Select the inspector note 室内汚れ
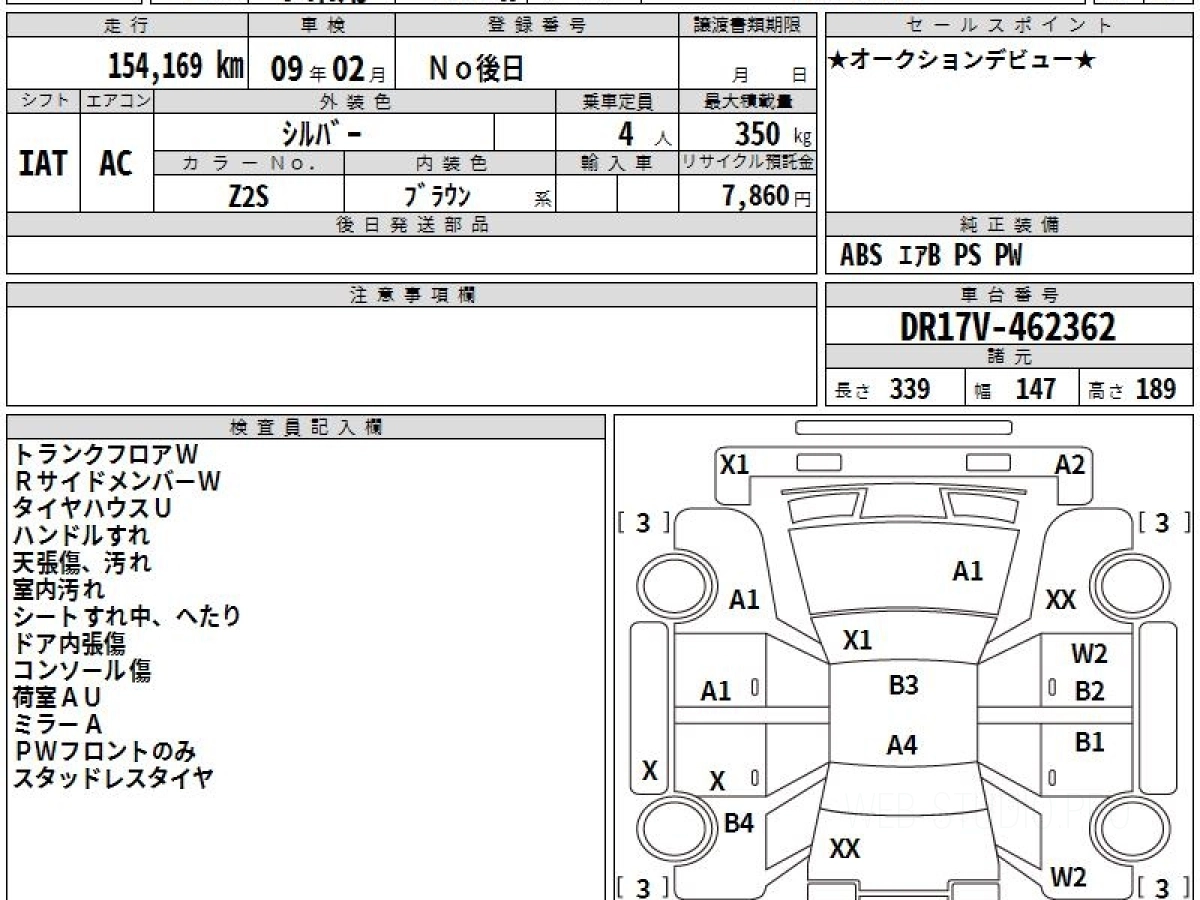Viewport: 1200px width, 900px height. [58, 589]
